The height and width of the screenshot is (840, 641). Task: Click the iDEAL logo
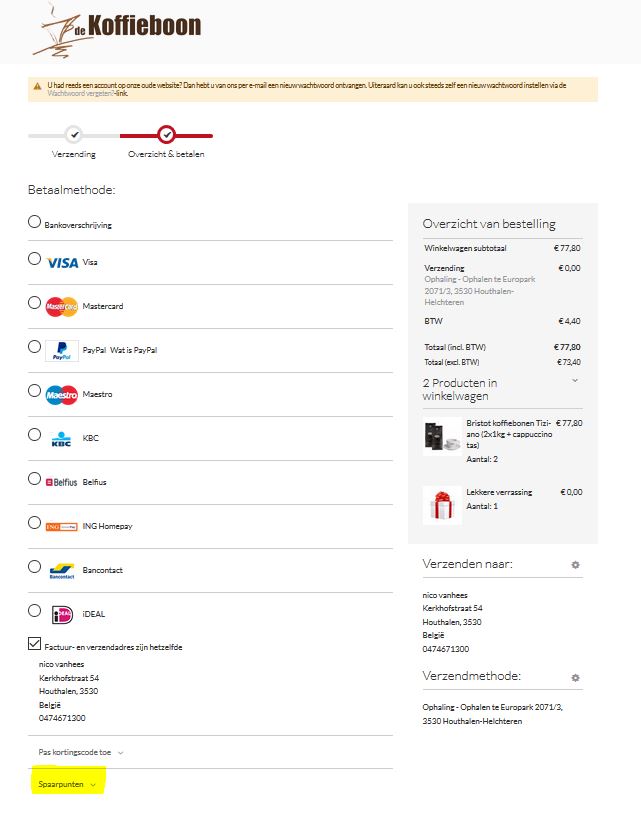[62, 613]
